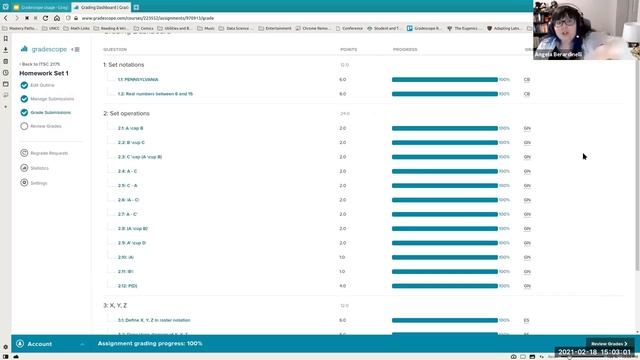The image size is (640, 360).
Task: Click the Review Grades button at bottom right
Action: pyautogui.click(x=609, y=344)
